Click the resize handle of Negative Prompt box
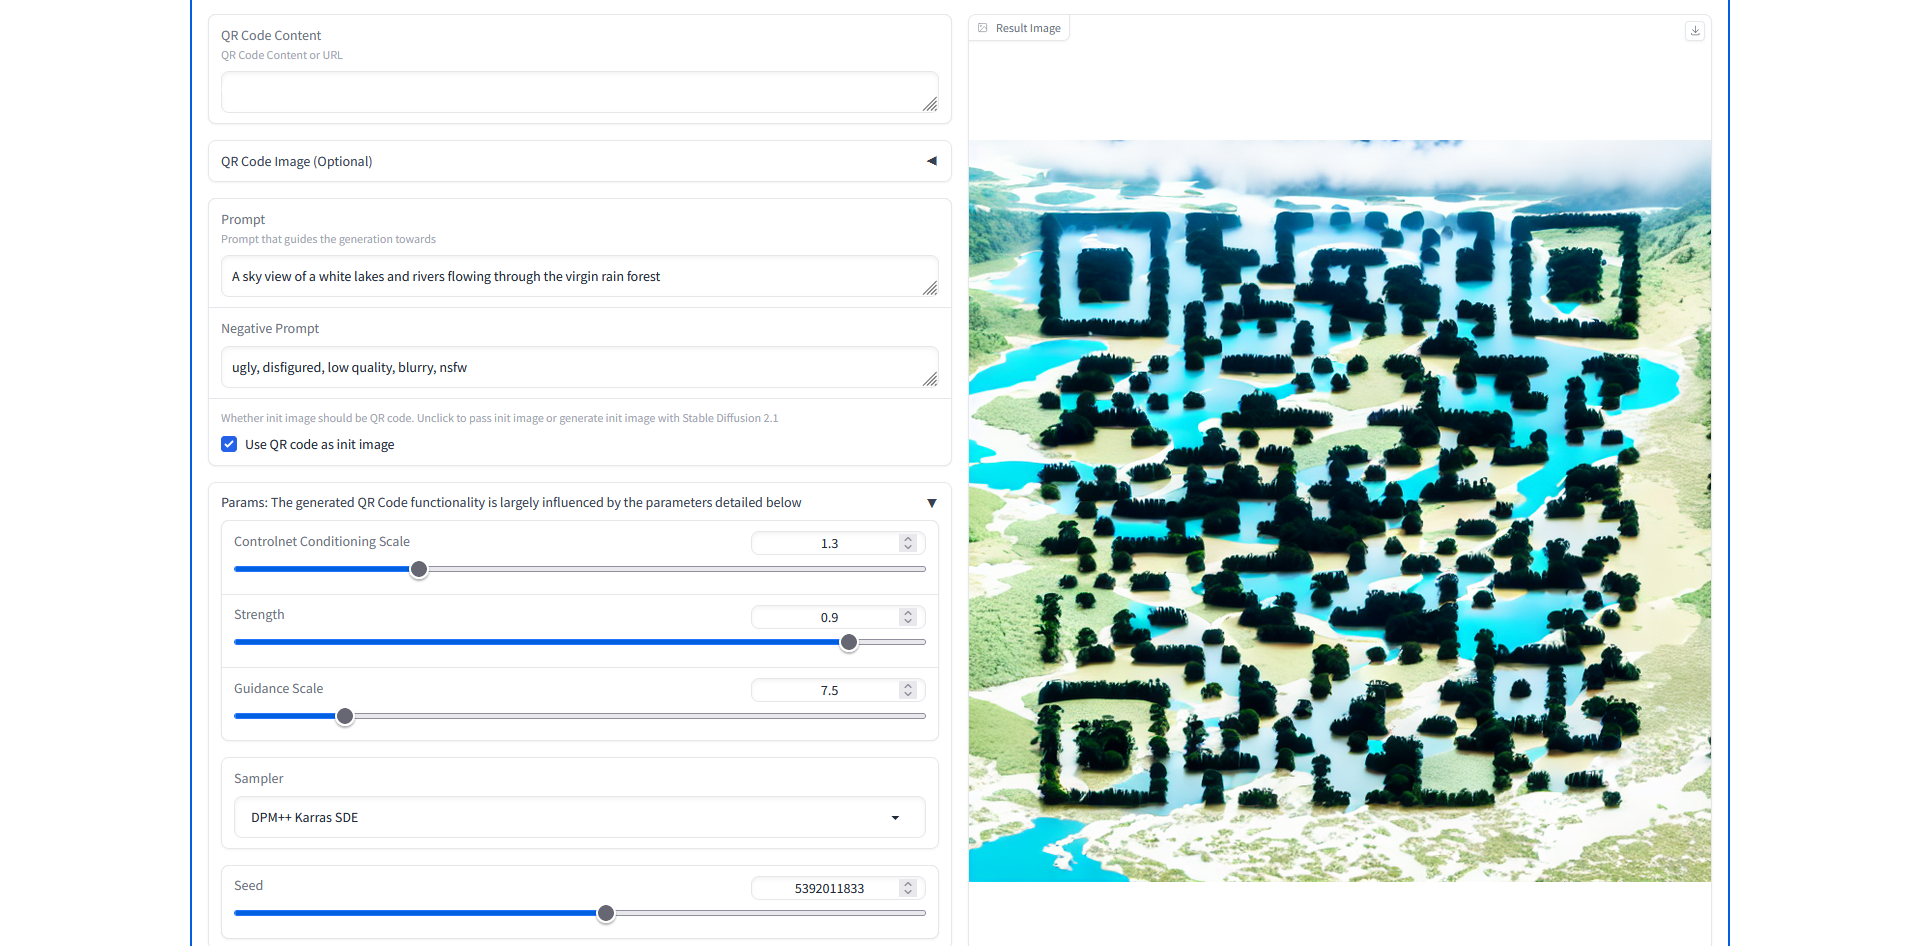The width and height of the screenshot is (1920, 946). (x=930, y=379)
